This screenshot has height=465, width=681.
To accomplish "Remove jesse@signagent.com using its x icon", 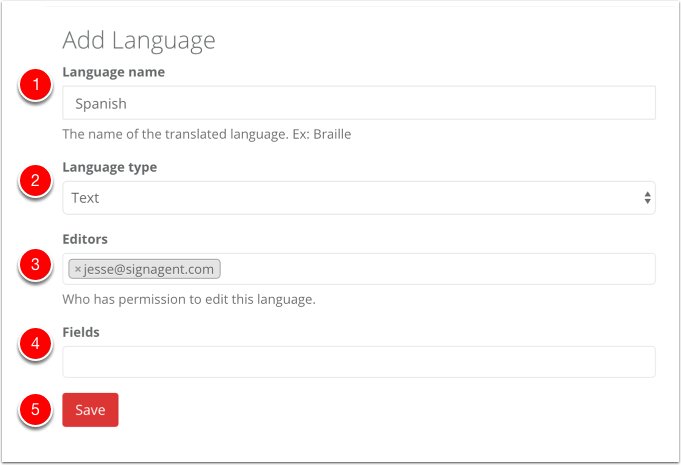I will [78, 269].
